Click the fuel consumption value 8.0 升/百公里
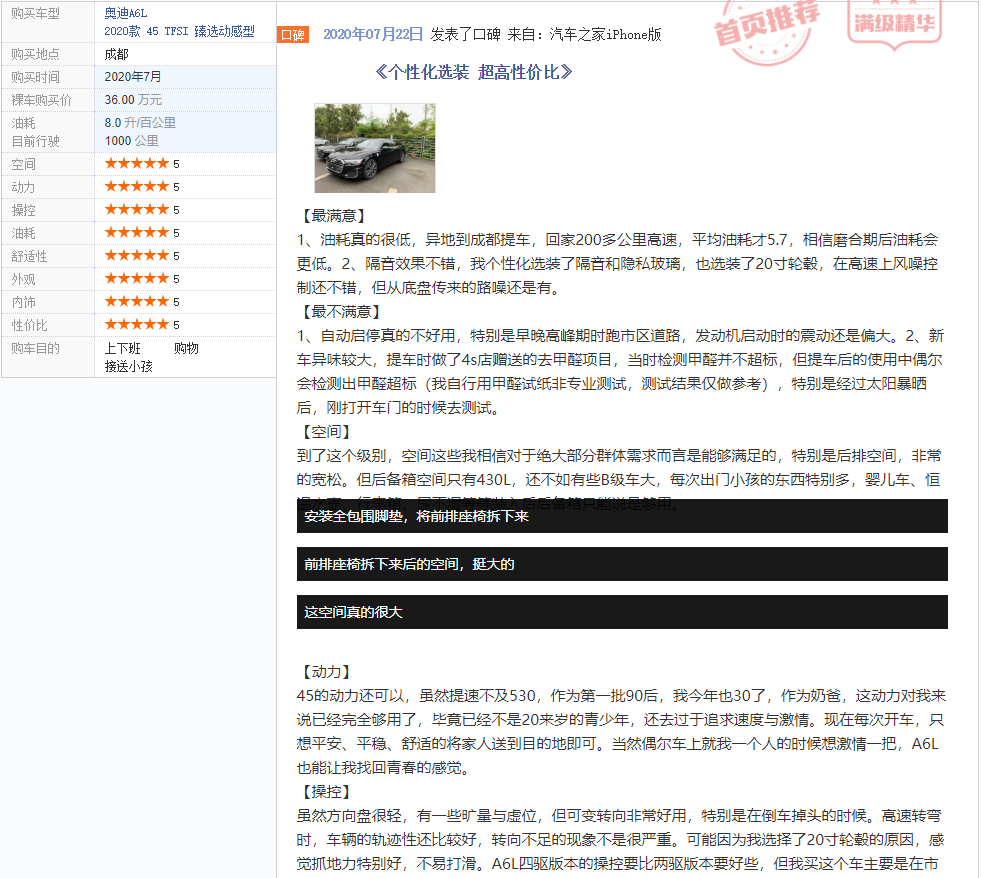981x878 pixels. [140, 123]
